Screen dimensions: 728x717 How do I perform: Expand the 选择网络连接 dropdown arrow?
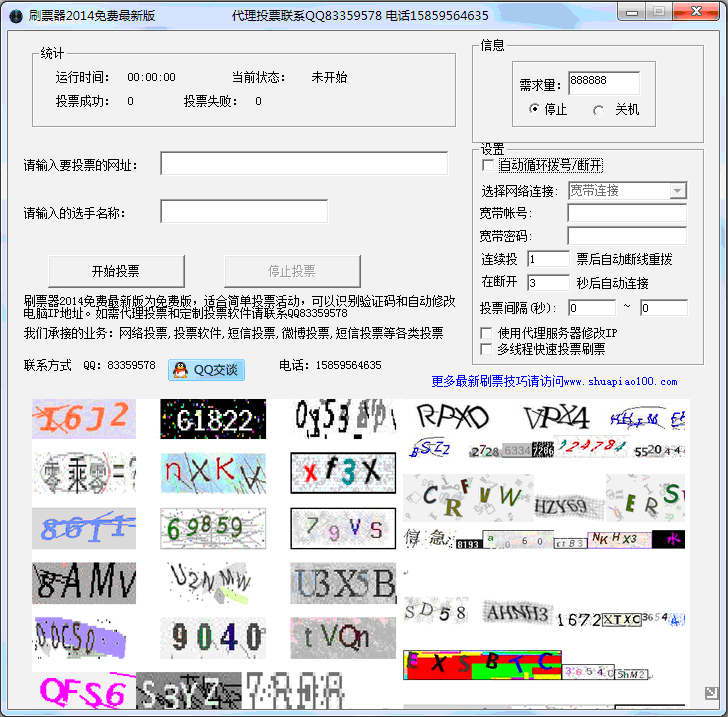pos(677,190)
